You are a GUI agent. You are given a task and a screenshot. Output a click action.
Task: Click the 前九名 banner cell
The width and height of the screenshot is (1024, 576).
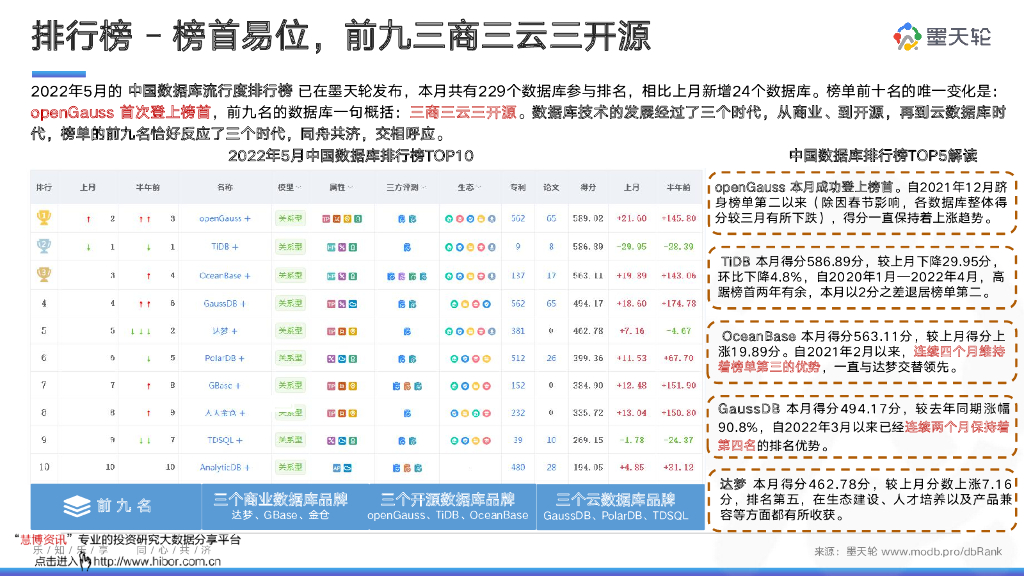[116, 507]
